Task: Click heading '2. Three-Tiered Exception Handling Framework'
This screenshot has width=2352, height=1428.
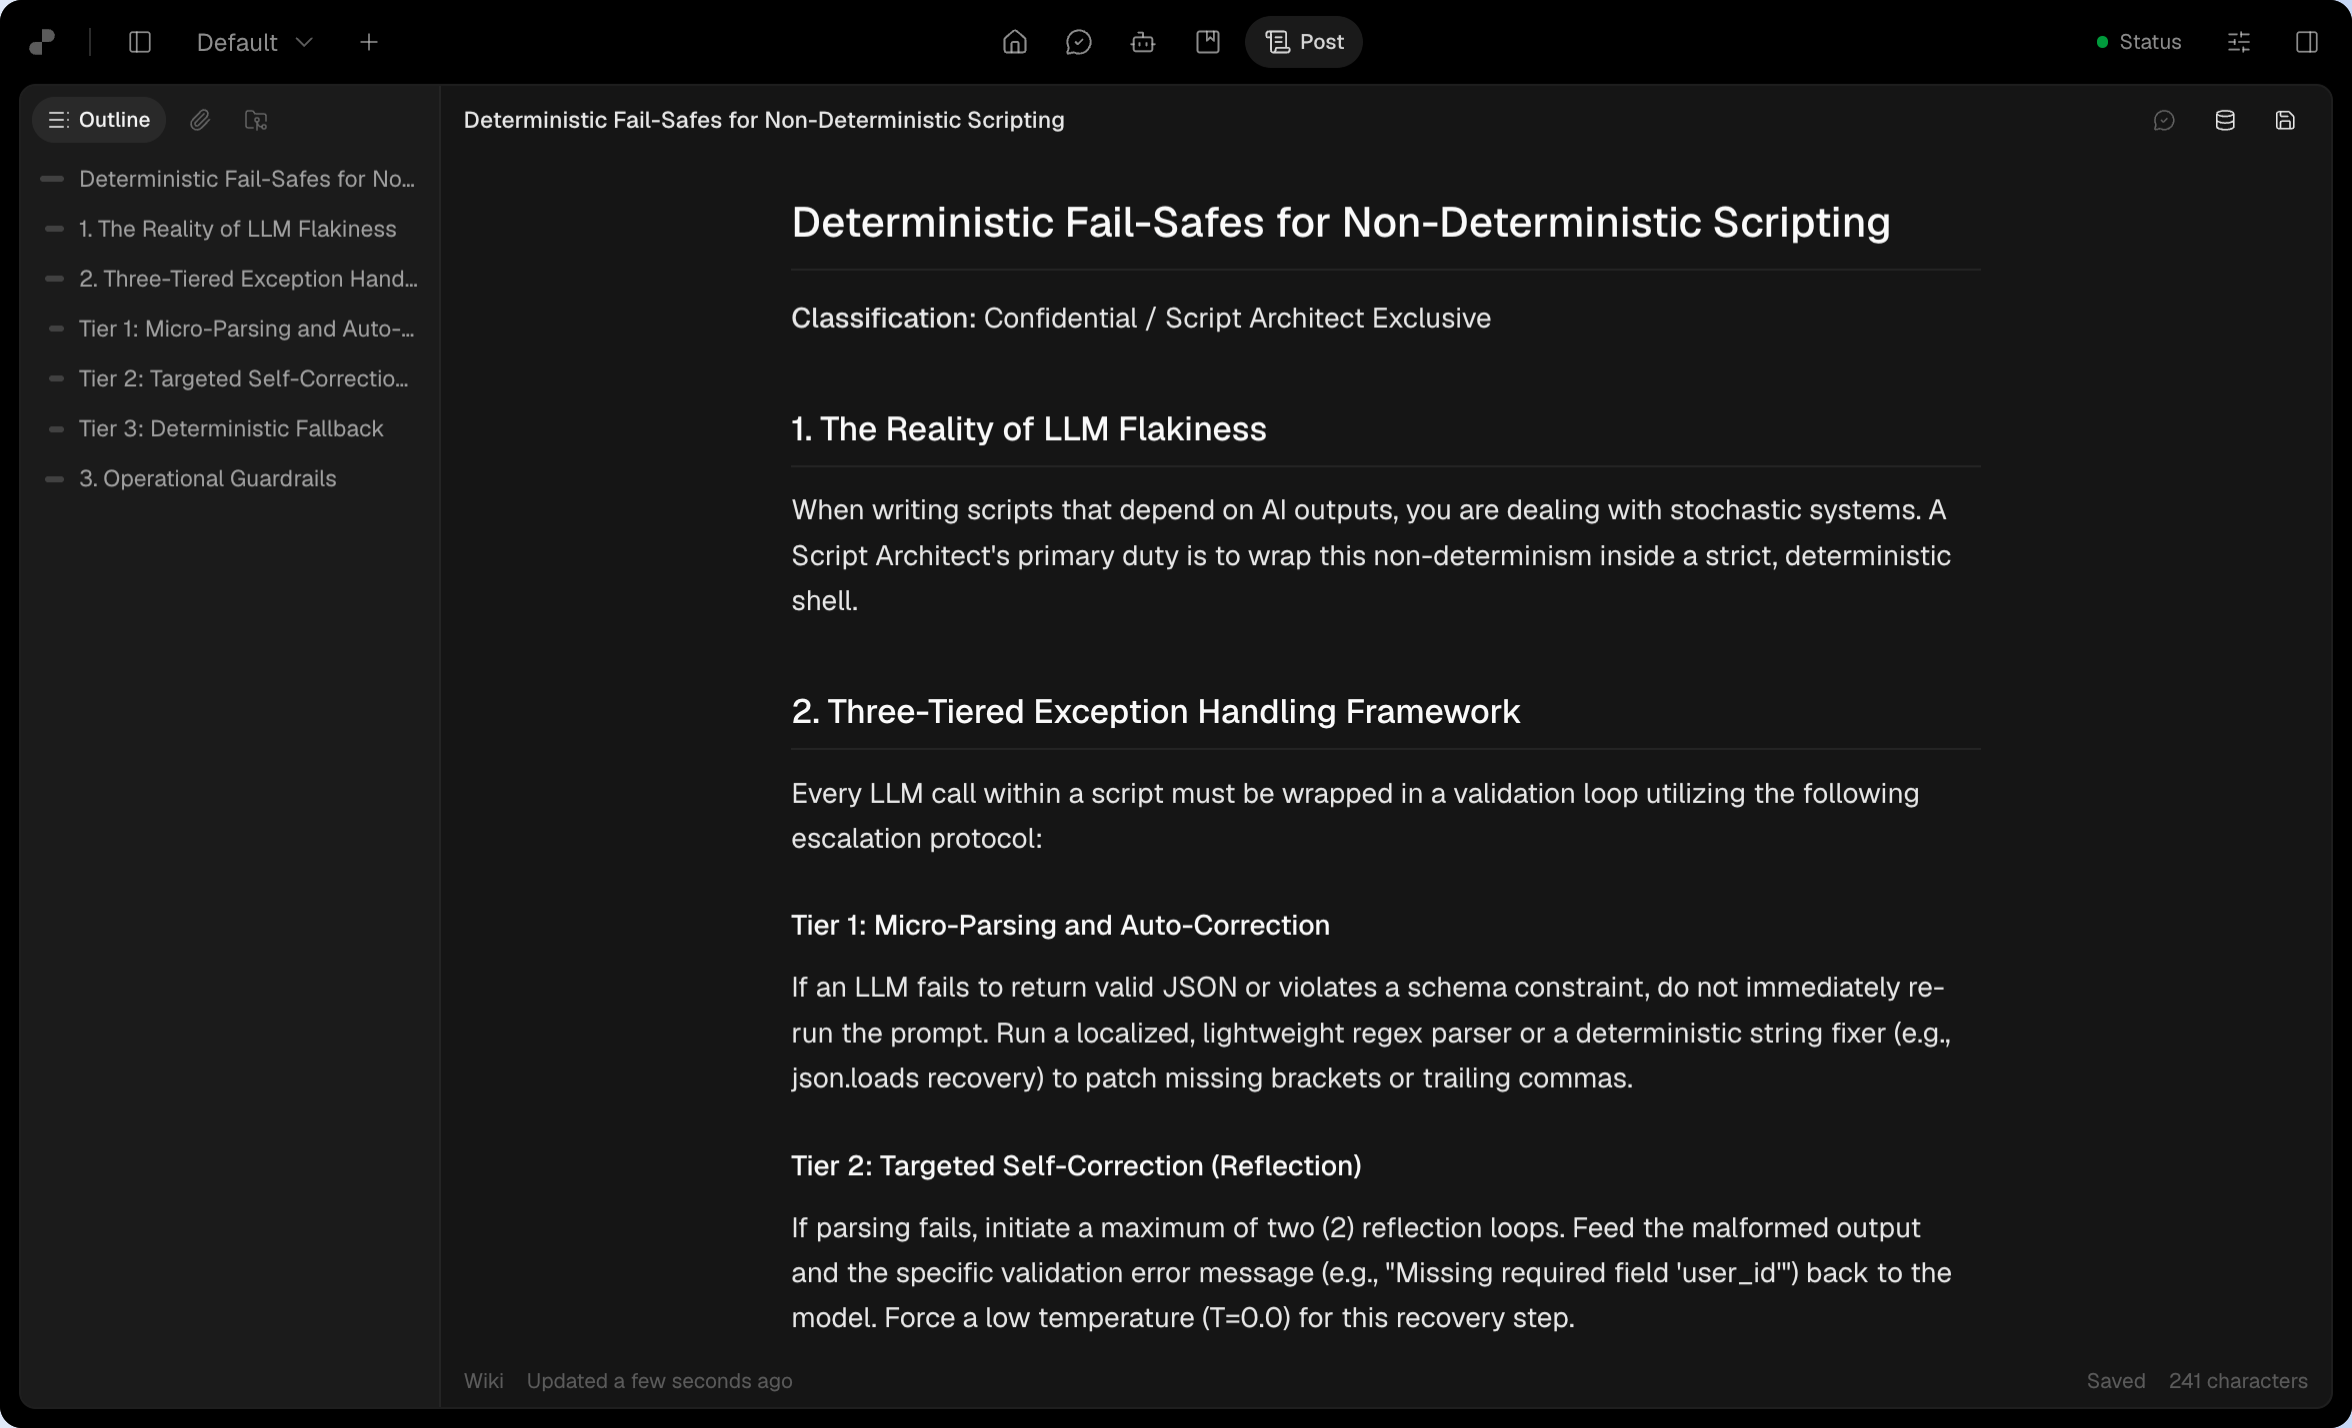Action: [1156, 711]
